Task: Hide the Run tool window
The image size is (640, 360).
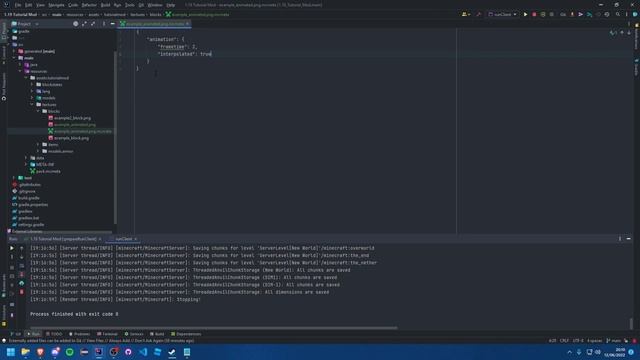Action: click(629, 239)
